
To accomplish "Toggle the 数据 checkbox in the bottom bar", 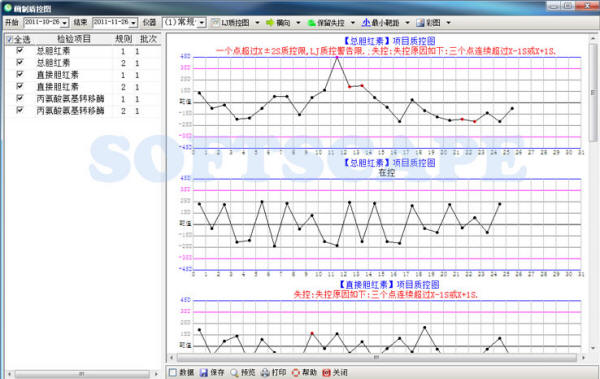I will click(173, 372).
